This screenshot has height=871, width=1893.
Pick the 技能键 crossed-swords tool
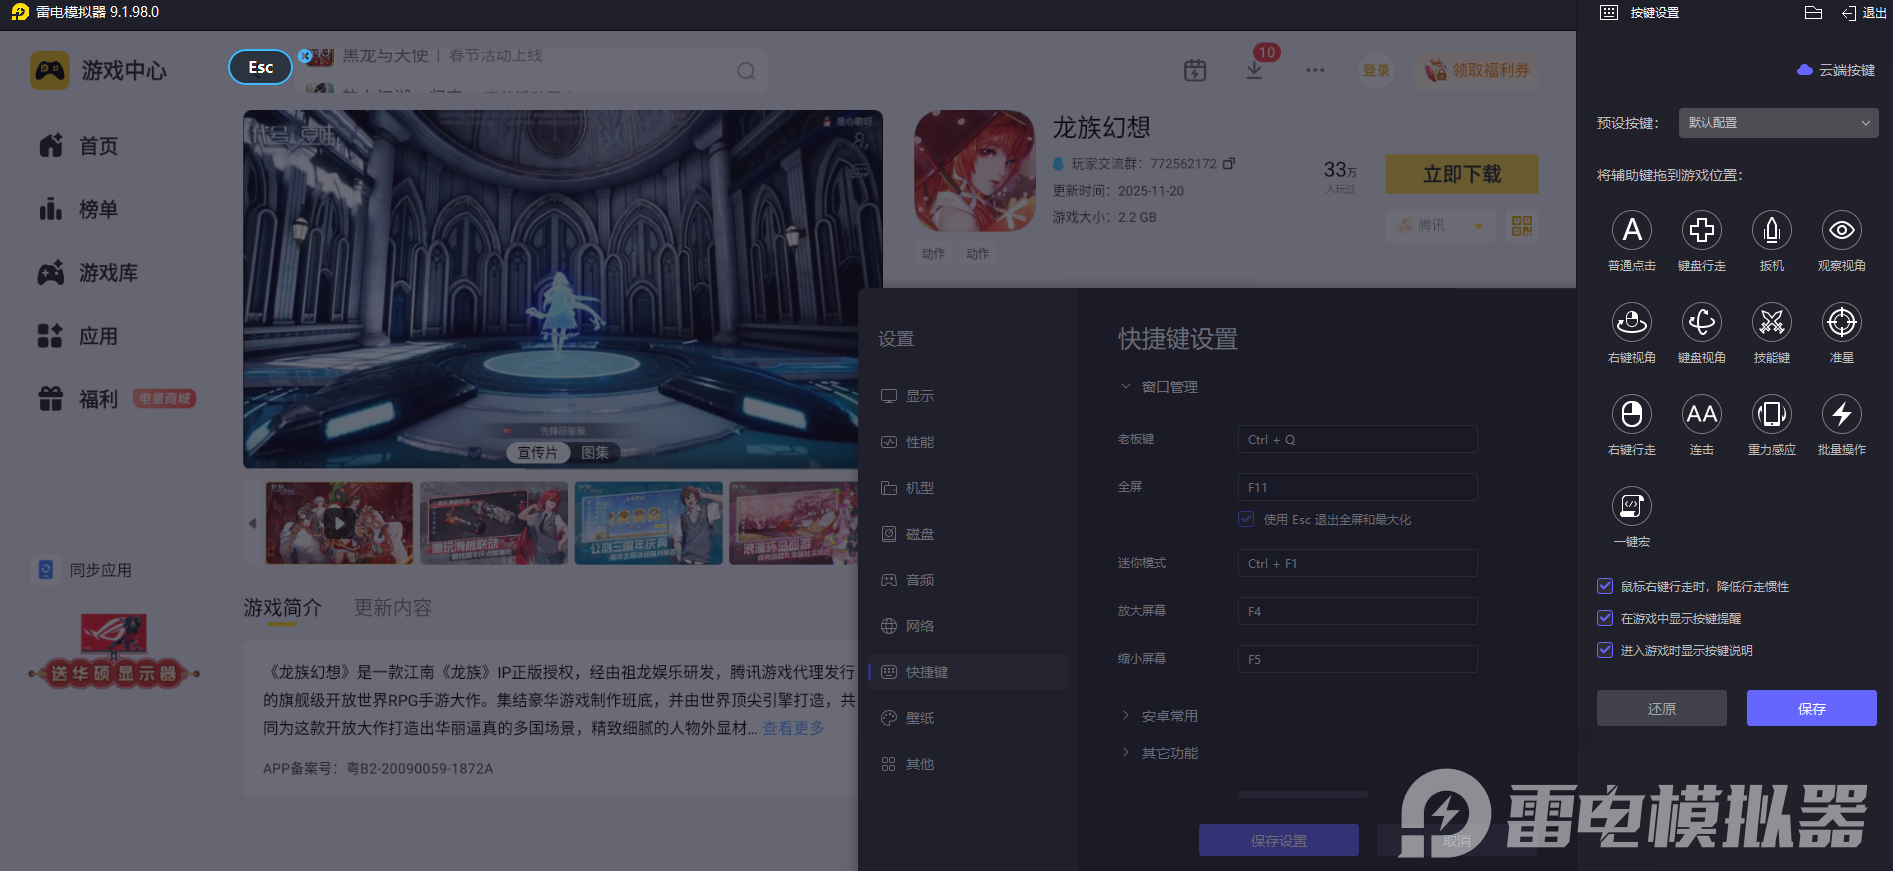click(x=1772, y=323)
